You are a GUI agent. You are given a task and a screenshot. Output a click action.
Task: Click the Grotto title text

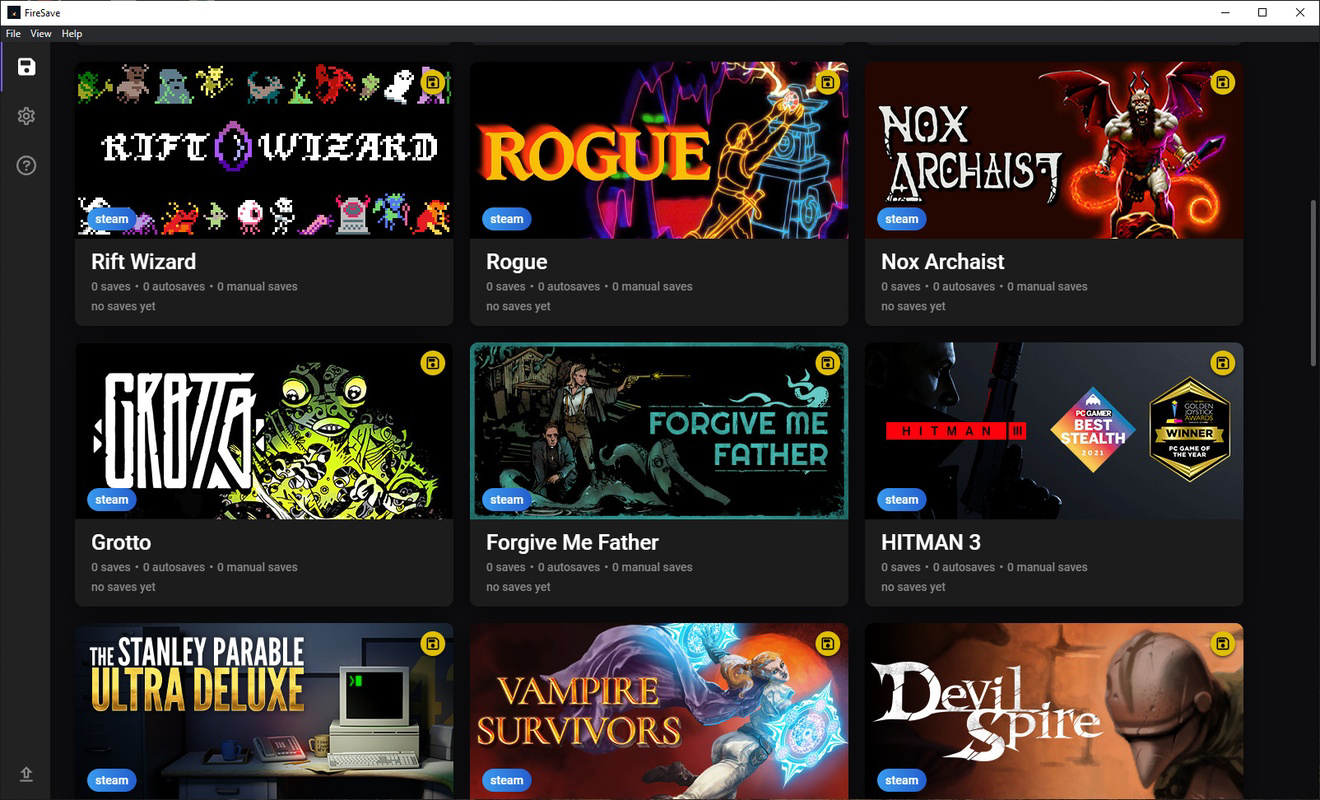coord(121,543)
